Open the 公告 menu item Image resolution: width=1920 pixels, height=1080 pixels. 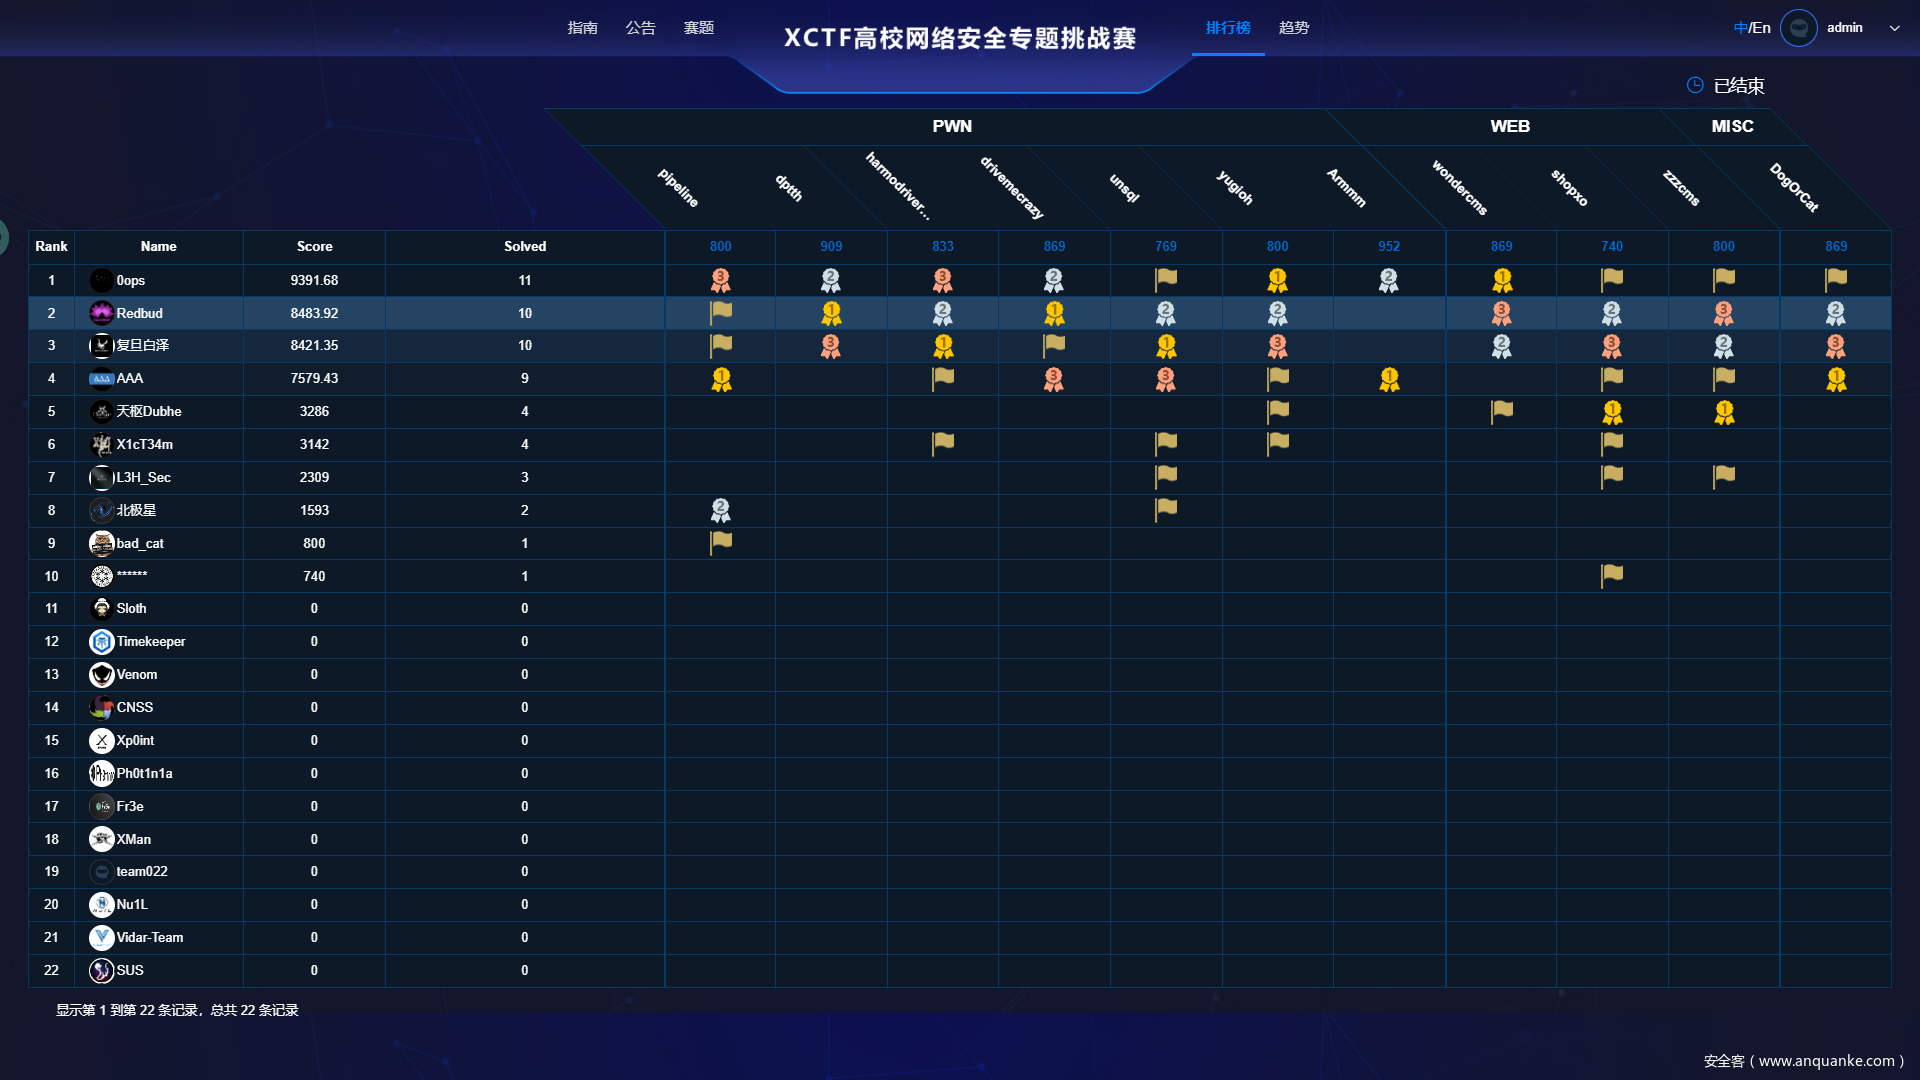(641, 28)
